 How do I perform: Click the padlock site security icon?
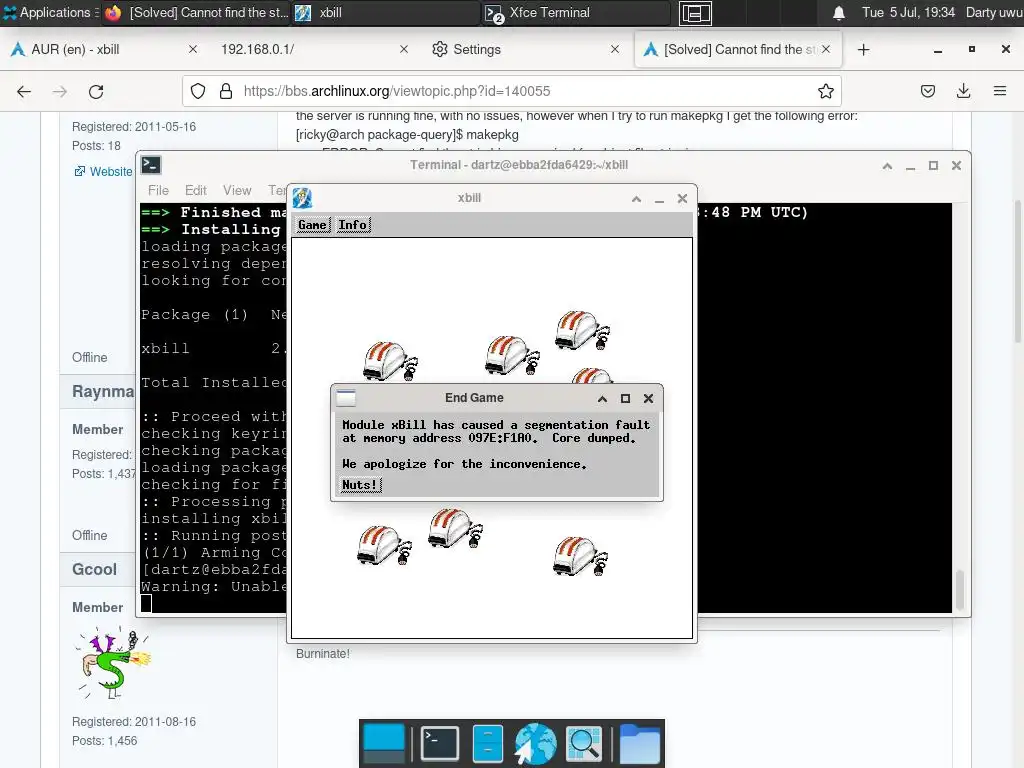(x=226, y=91)
